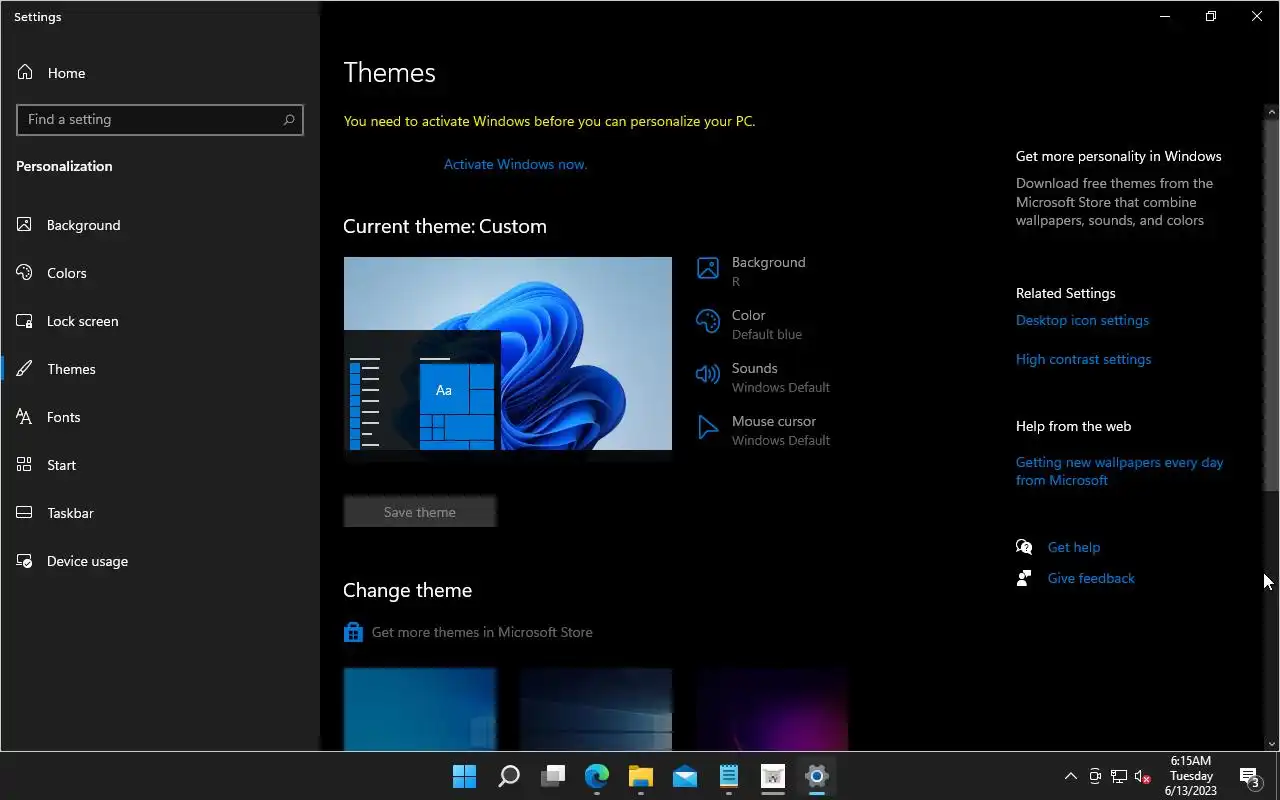
Task: Open Desktop icon settings link
Action: point(1082,320)
